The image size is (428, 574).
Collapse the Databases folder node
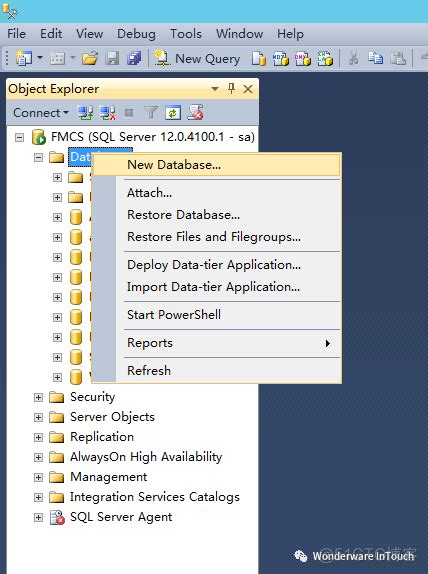[38, 157]
